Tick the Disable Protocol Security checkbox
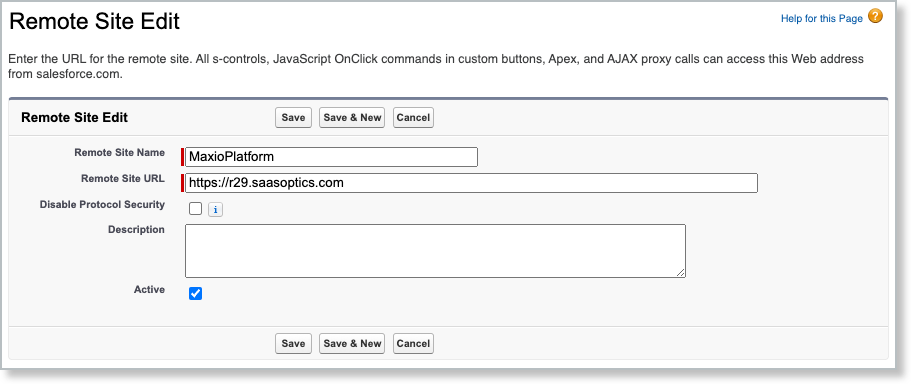Image resolution: width=911 pixels, height=384 pixels. (x=196, y=209)
